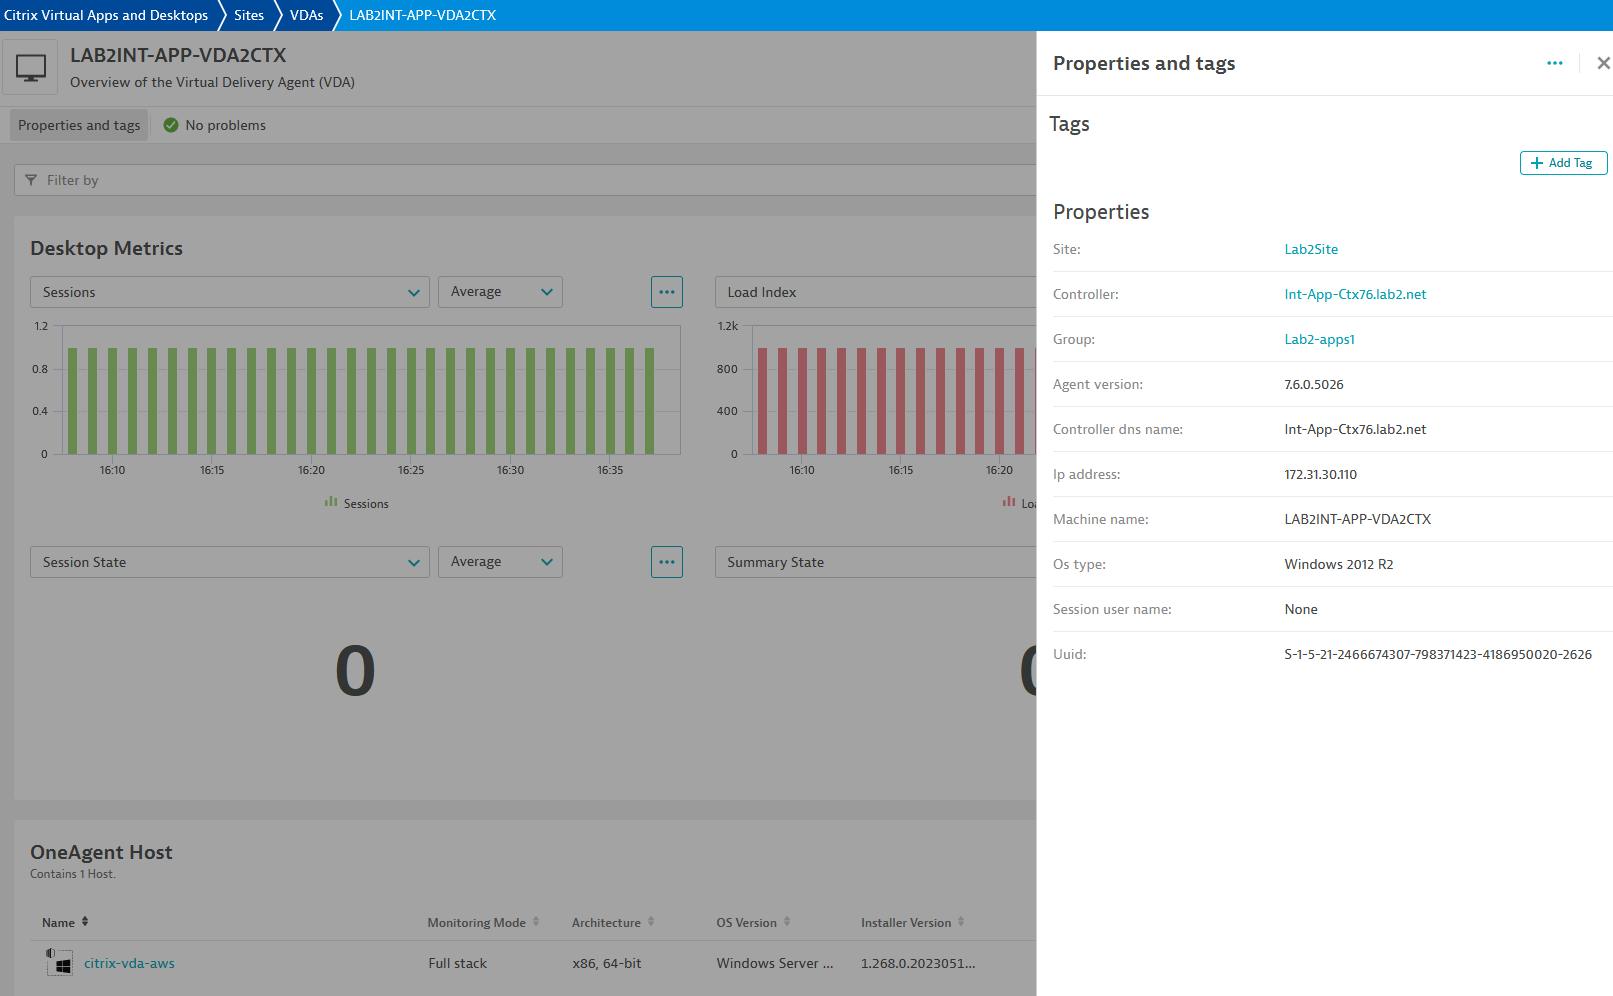Click the Sessions legend bar chart icon
Image resolution: width=1613 pixels, height=996 pixels.
(331, 502)
